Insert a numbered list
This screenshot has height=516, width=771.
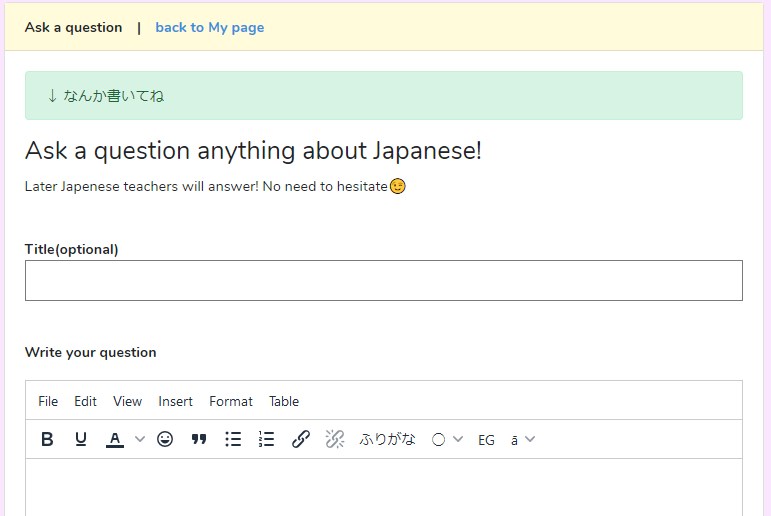coord(266,439)
